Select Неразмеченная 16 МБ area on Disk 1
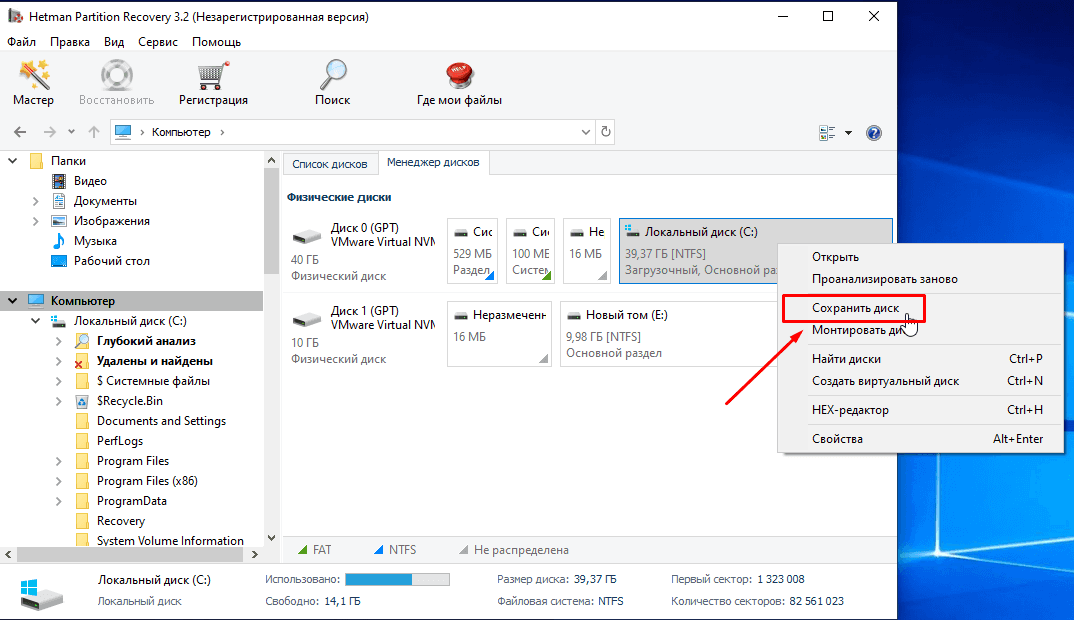 point(499,334)
